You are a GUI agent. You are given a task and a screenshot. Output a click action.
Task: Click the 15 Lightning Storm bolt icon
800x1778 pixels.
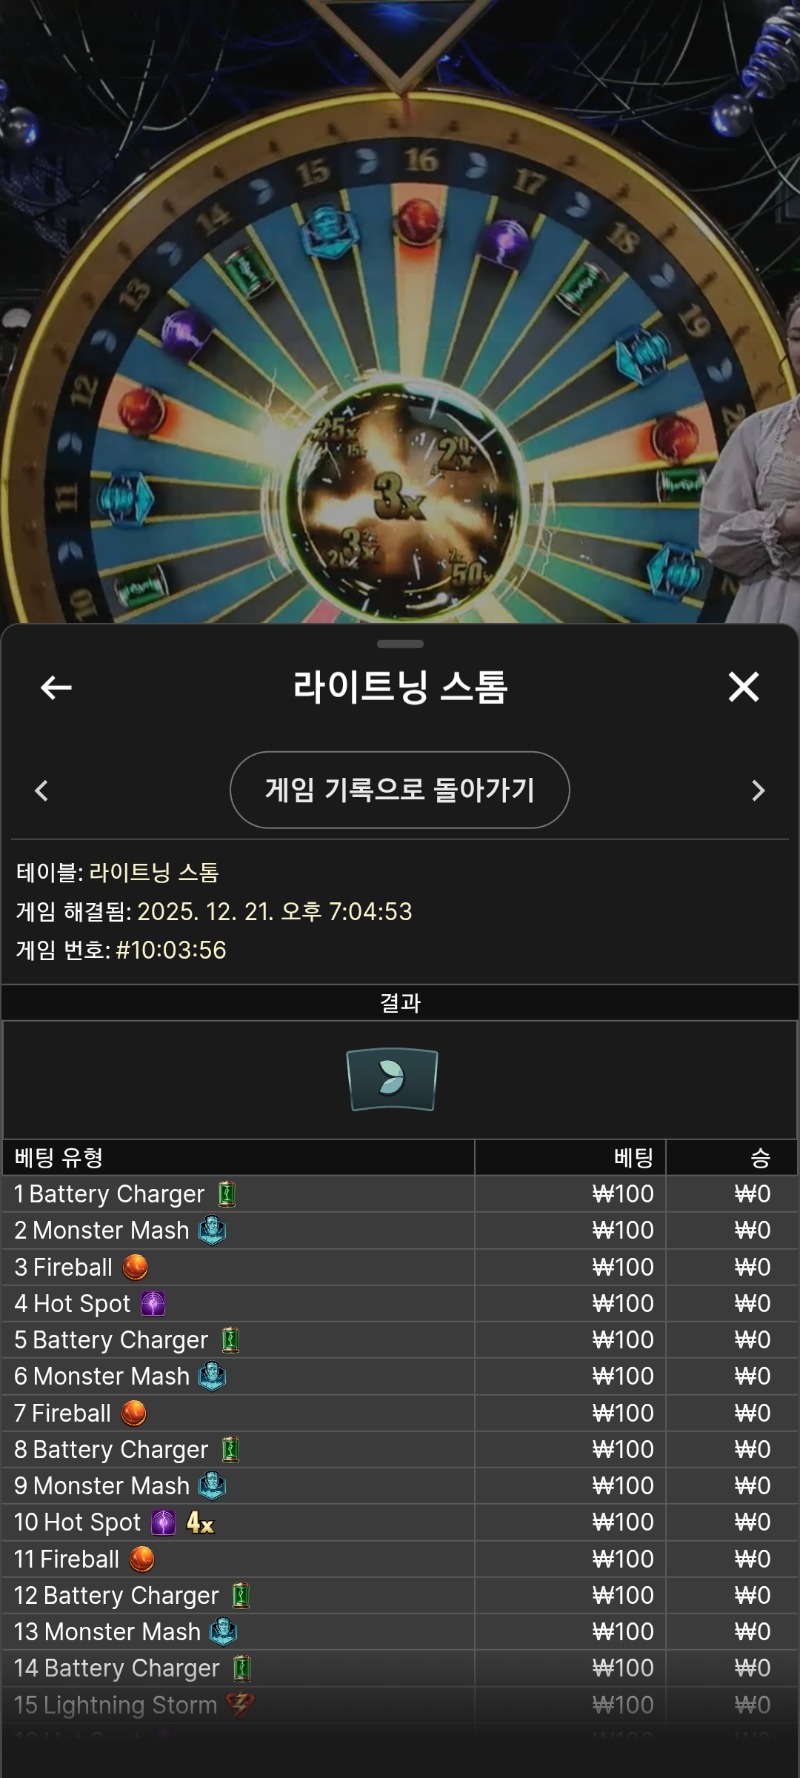pyautogui.click(x=240, y=1705)
